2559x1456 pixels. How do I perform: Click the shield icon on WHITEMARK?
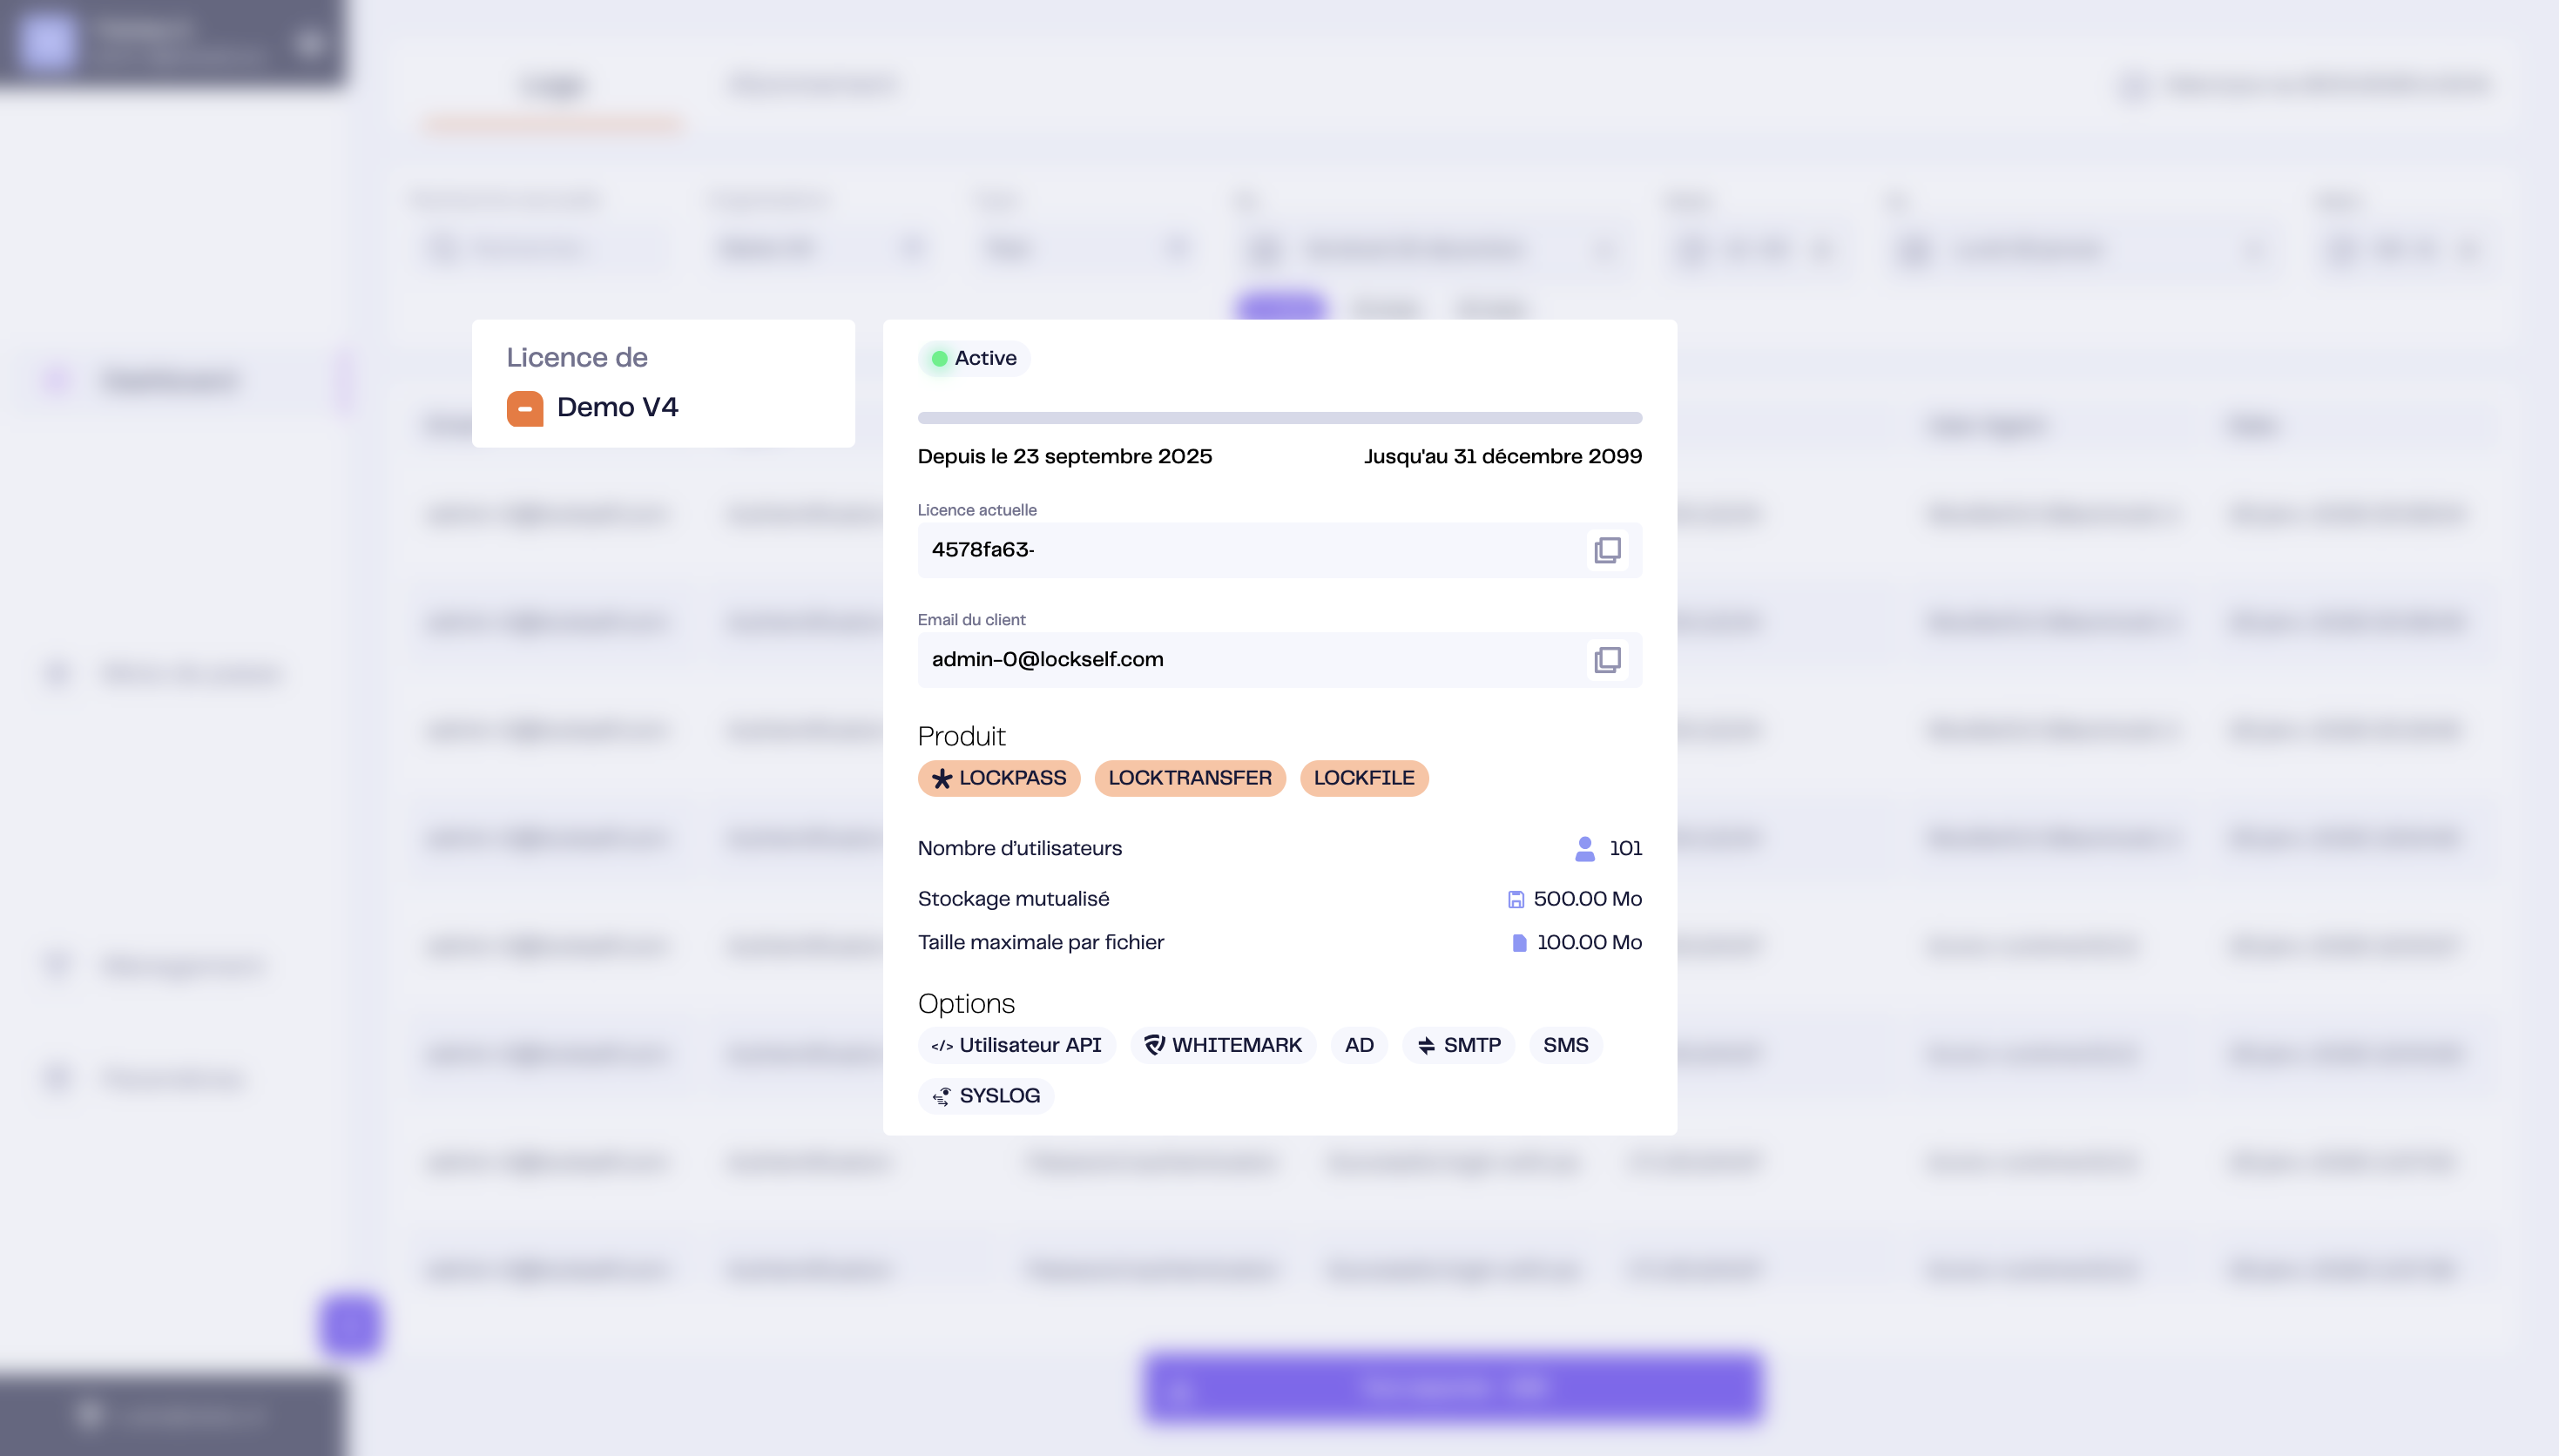click(1154, 1045)
